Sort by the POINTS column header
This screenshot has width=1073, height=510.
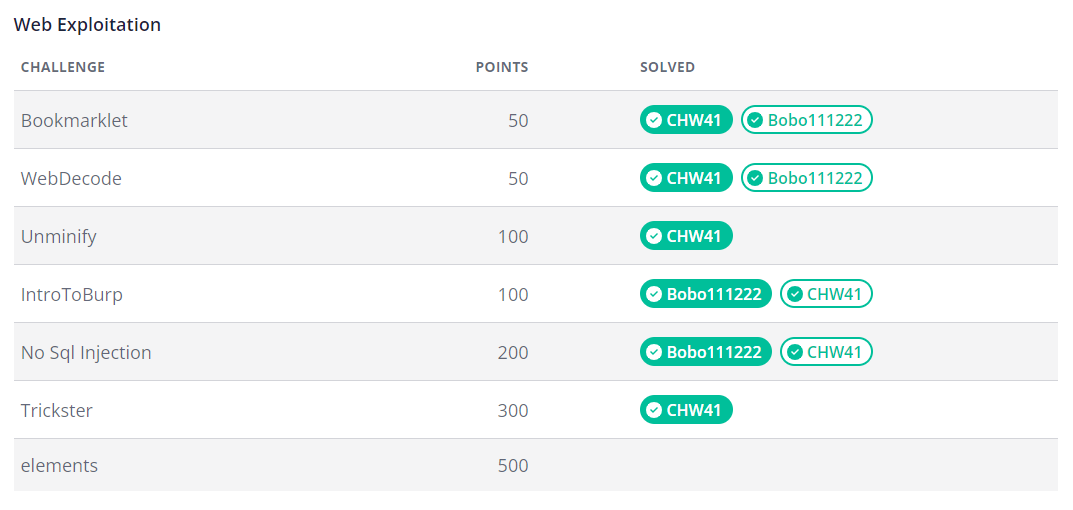[x=502, y=67]
